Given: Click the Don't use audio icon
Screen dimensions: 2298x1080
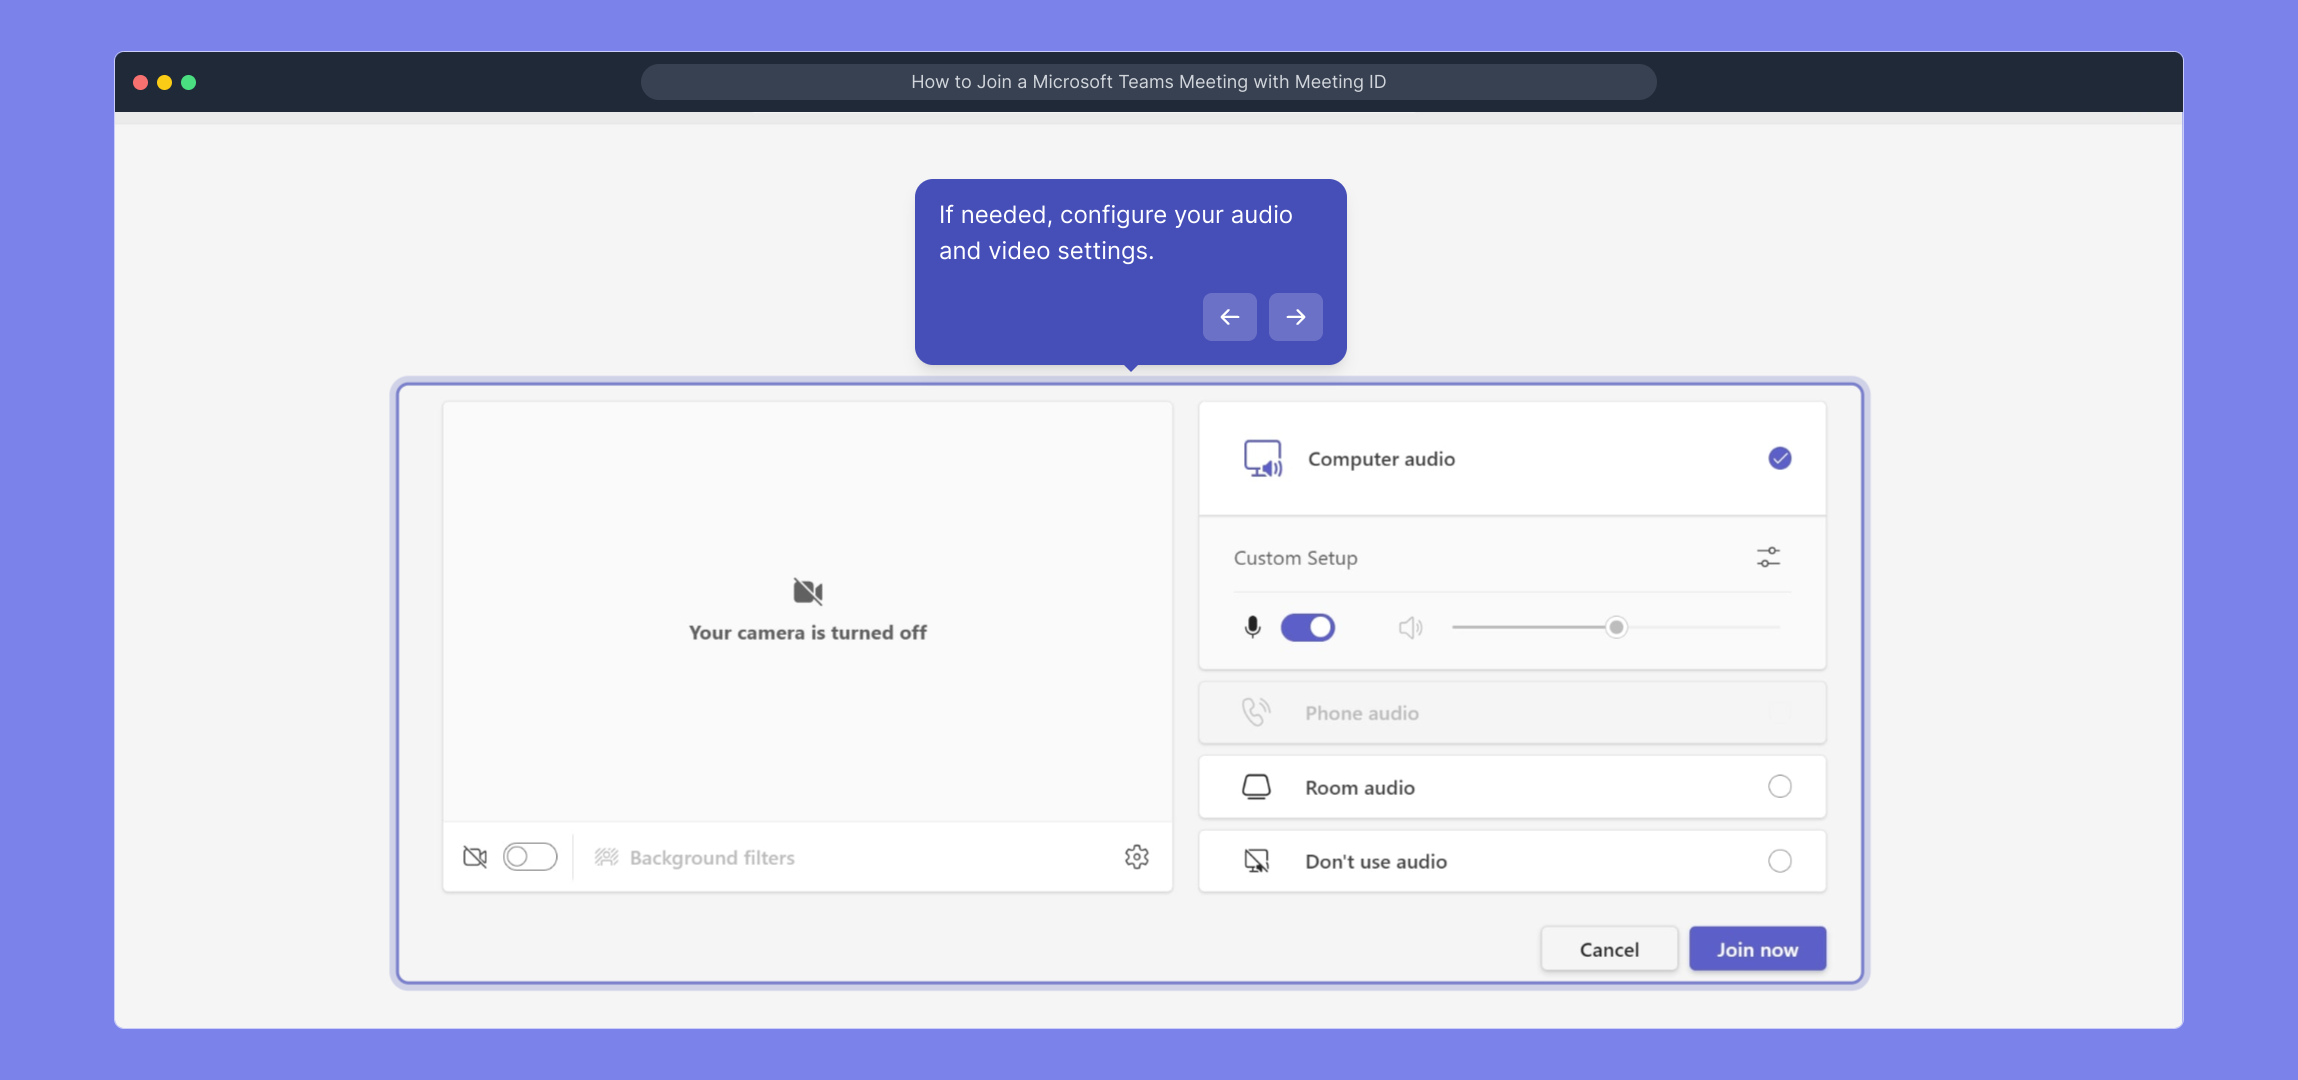Looking at the screenshot, I should tap(1256, 861).
